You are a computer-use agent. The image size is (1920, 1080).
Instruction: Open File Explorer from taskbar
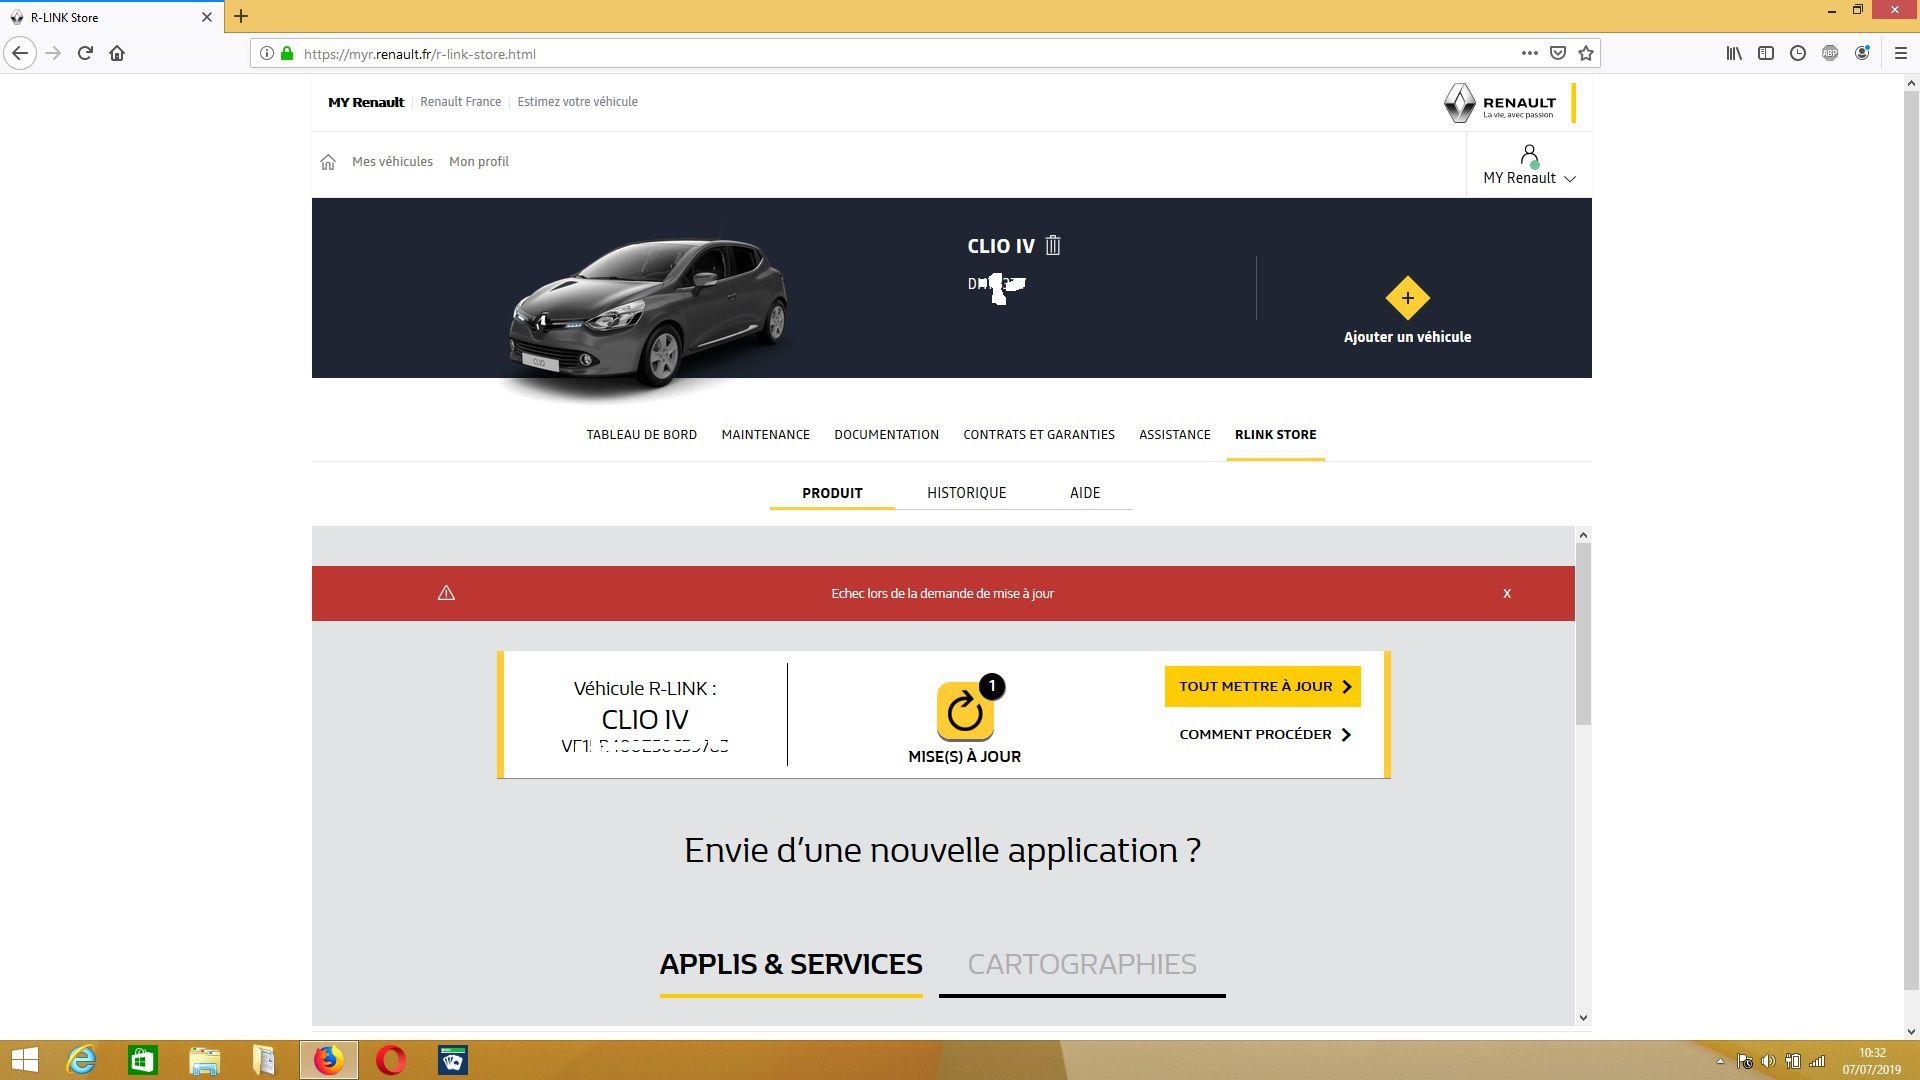(x=204, y=1060)
